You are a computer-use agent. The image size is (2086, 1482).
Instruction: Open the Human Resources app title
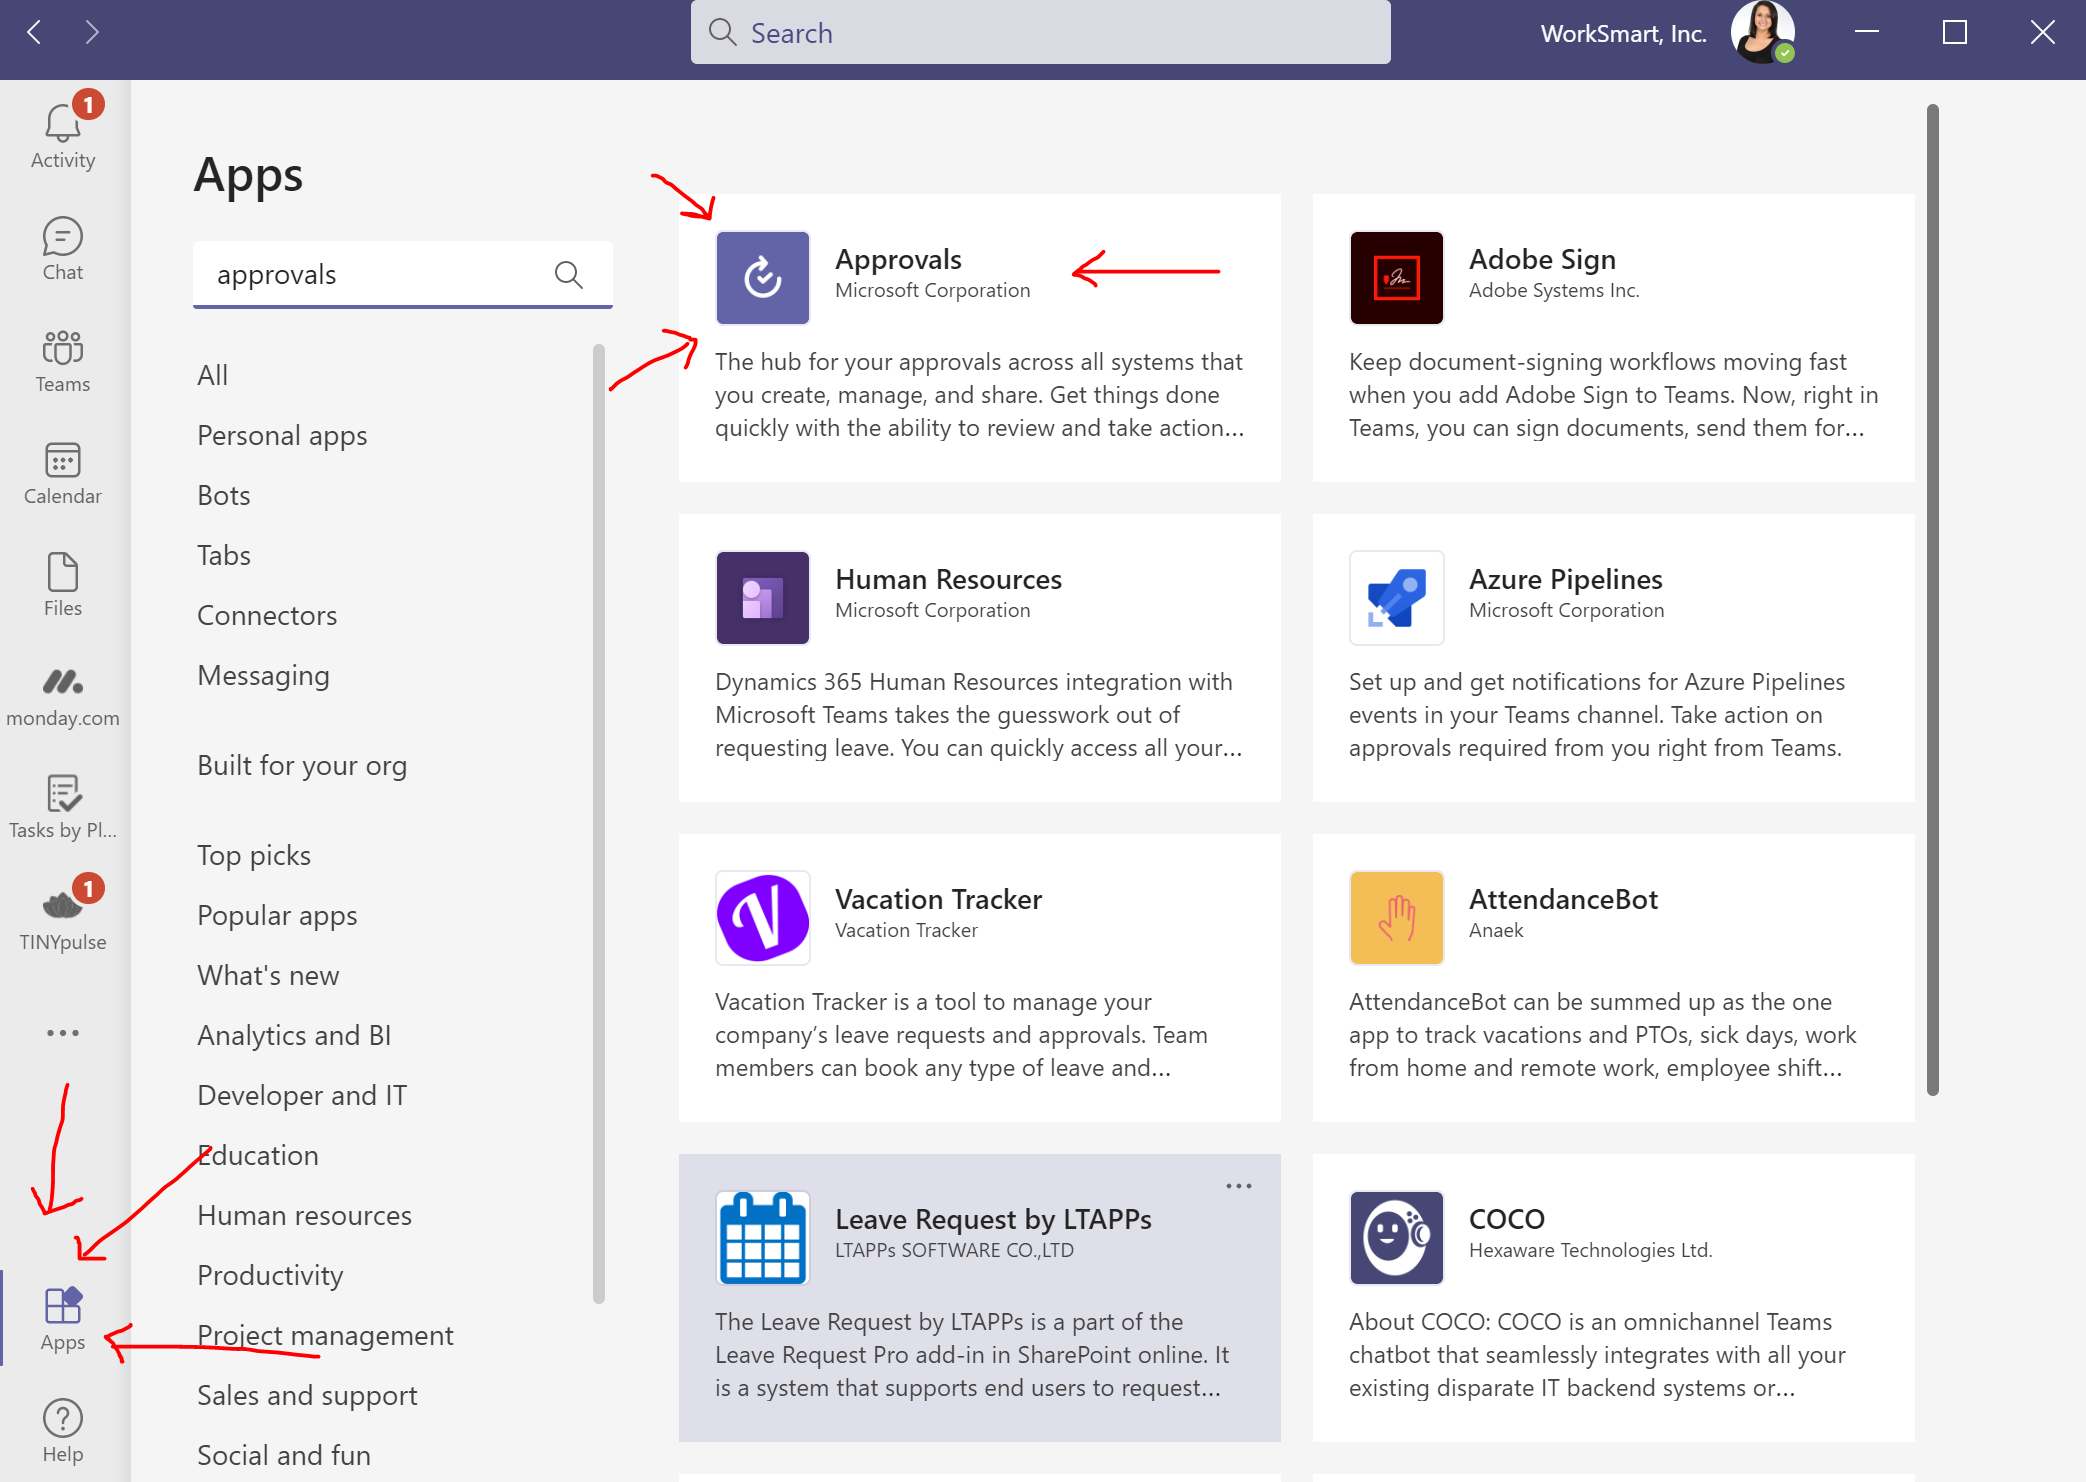point(948,579)
